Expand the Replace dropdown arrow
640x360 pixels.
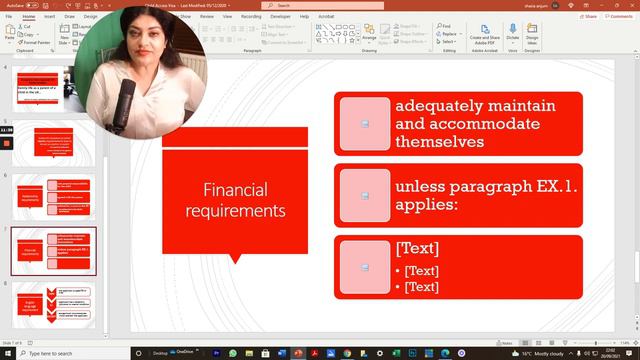[x=461, y=34]
